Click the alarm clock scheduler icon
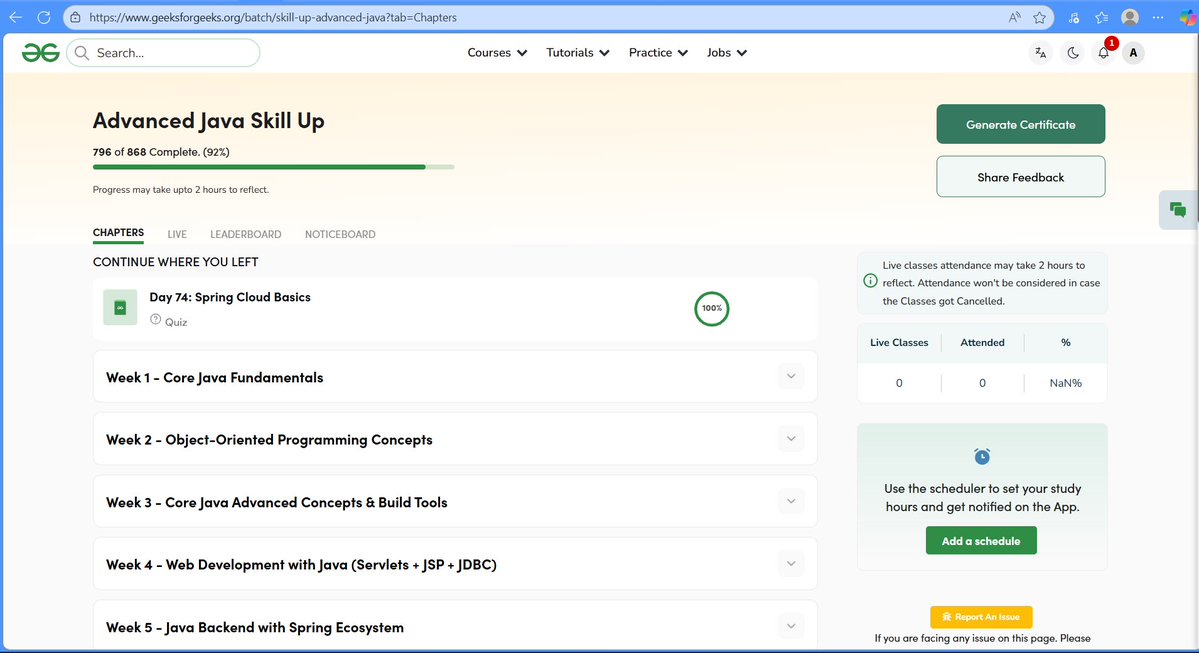The height and width of the screenshot is (653, 1199). (982, 456)
